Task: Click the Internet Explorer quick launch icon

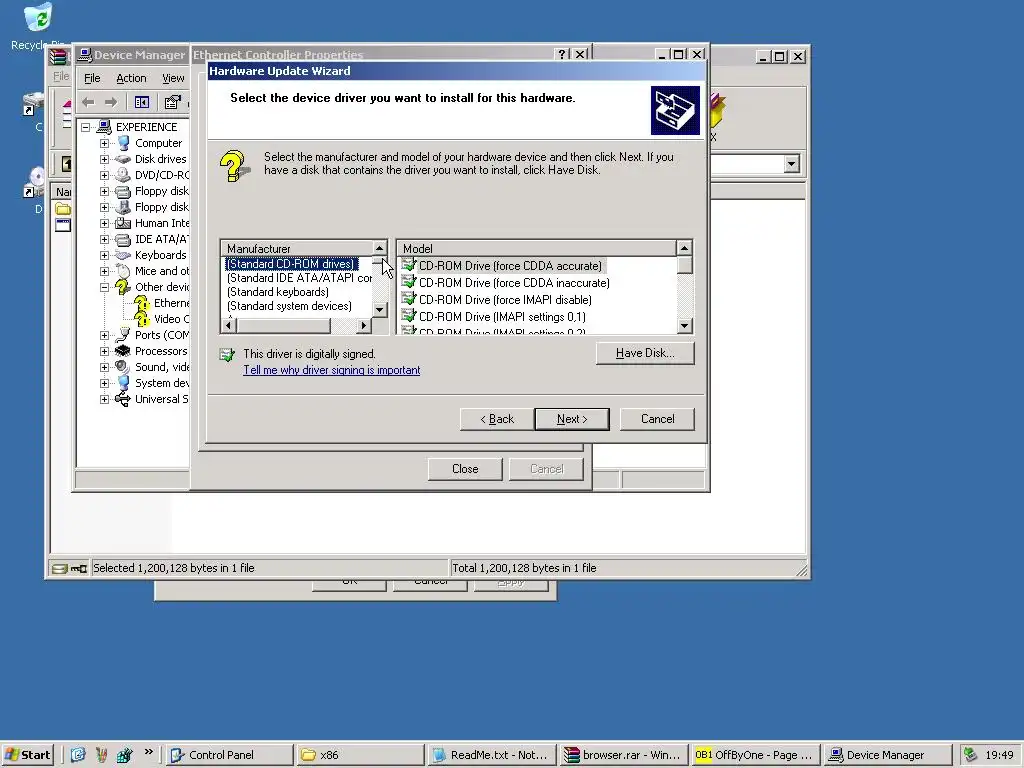Action: pos(78,755)
